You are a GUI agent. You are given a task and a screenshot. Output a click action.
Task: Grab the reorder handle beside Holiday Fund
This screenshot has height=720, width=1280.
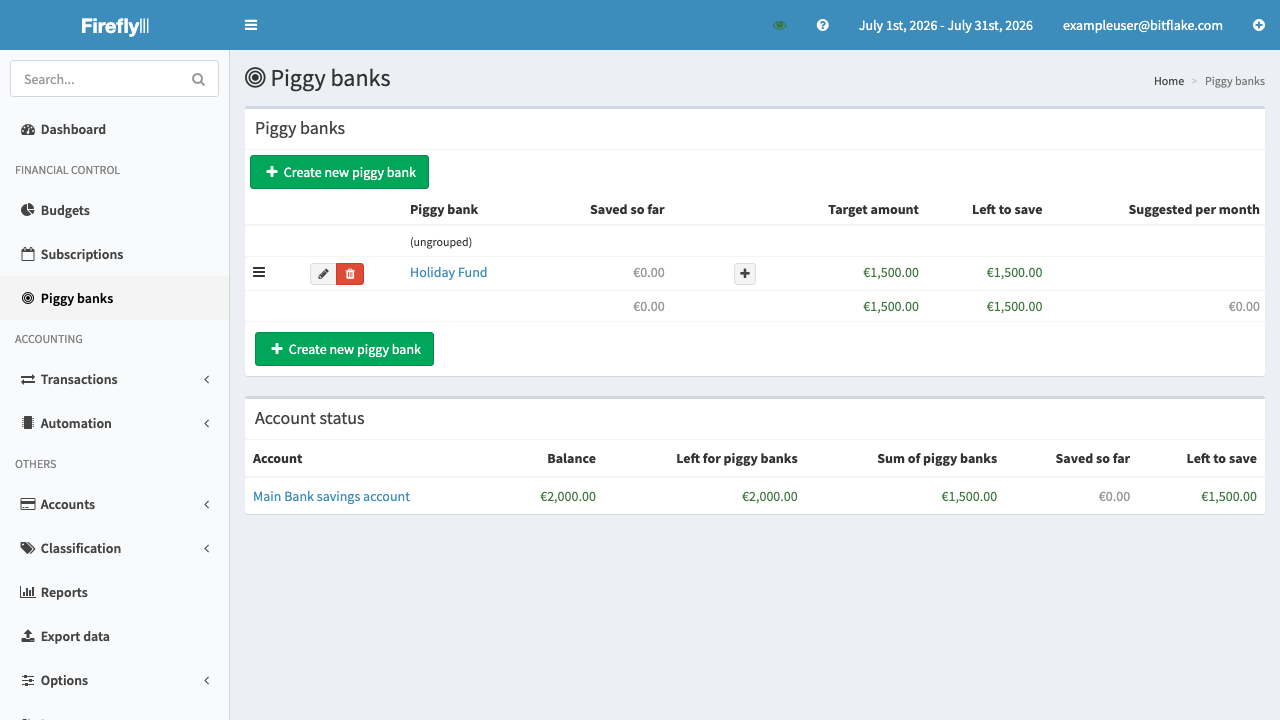click(259, 272)
